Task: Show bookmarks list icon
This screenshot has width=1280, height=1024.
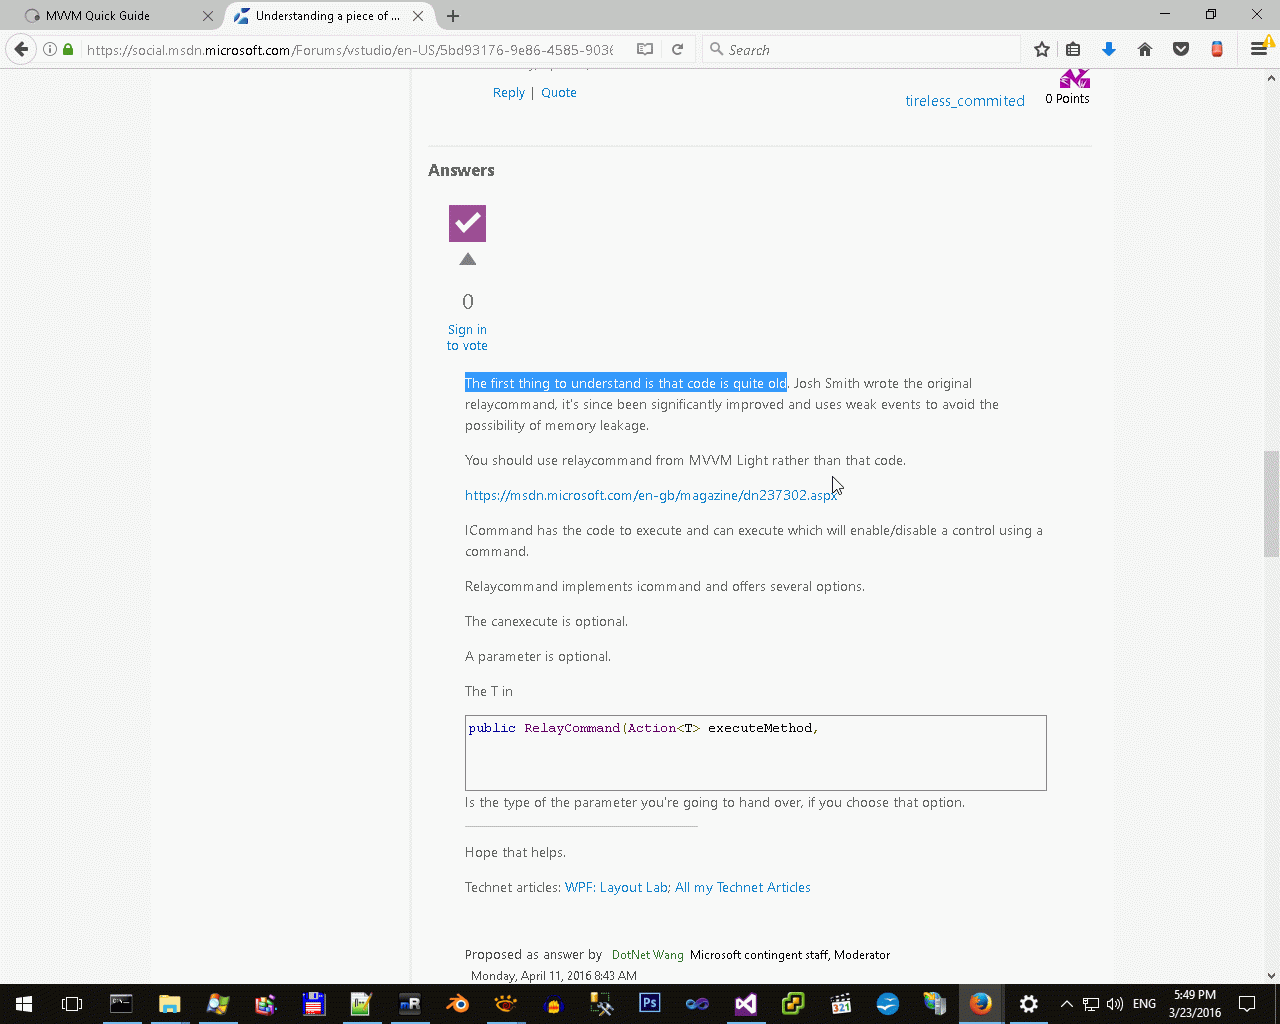Action: [1073, 49]
